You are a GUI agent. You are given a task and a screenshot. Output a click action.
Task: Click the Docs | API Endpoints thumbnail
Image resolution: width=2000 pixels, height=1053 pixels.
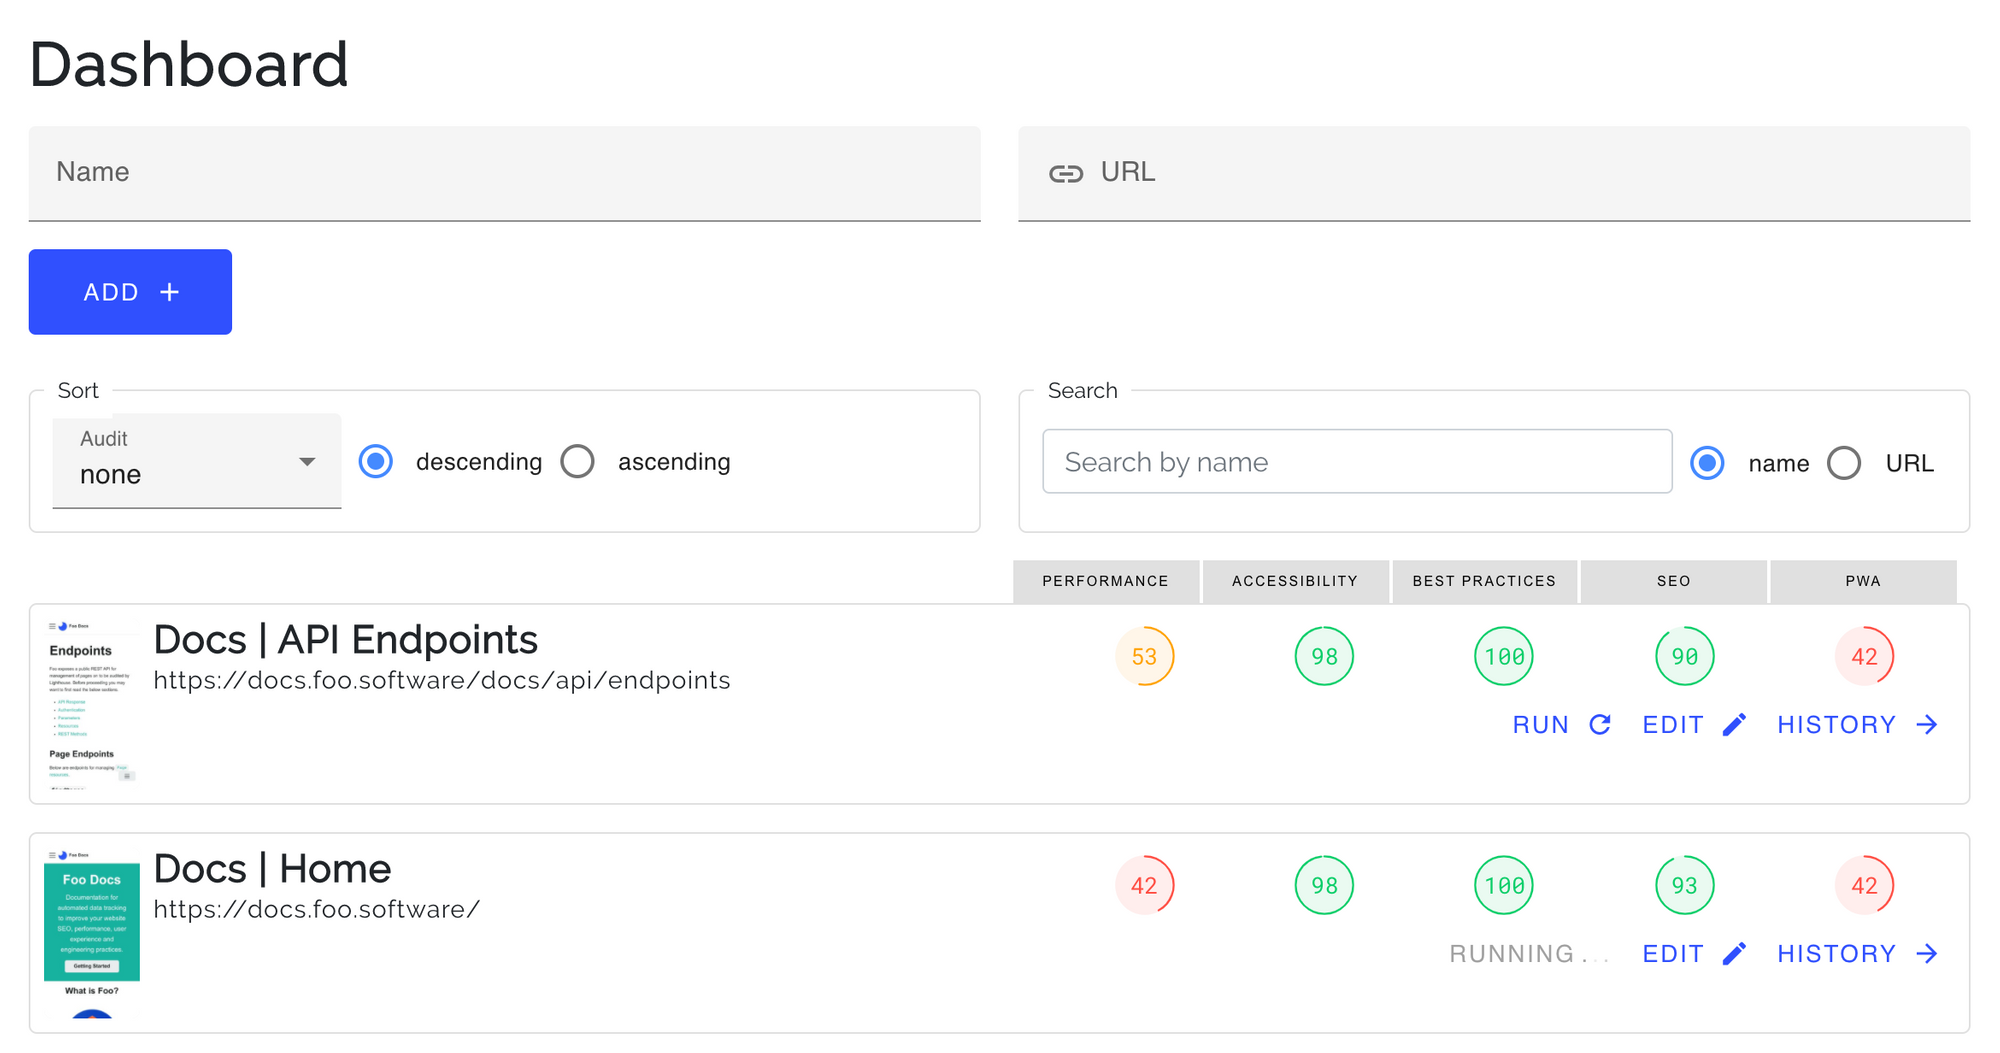pos(91,705)
